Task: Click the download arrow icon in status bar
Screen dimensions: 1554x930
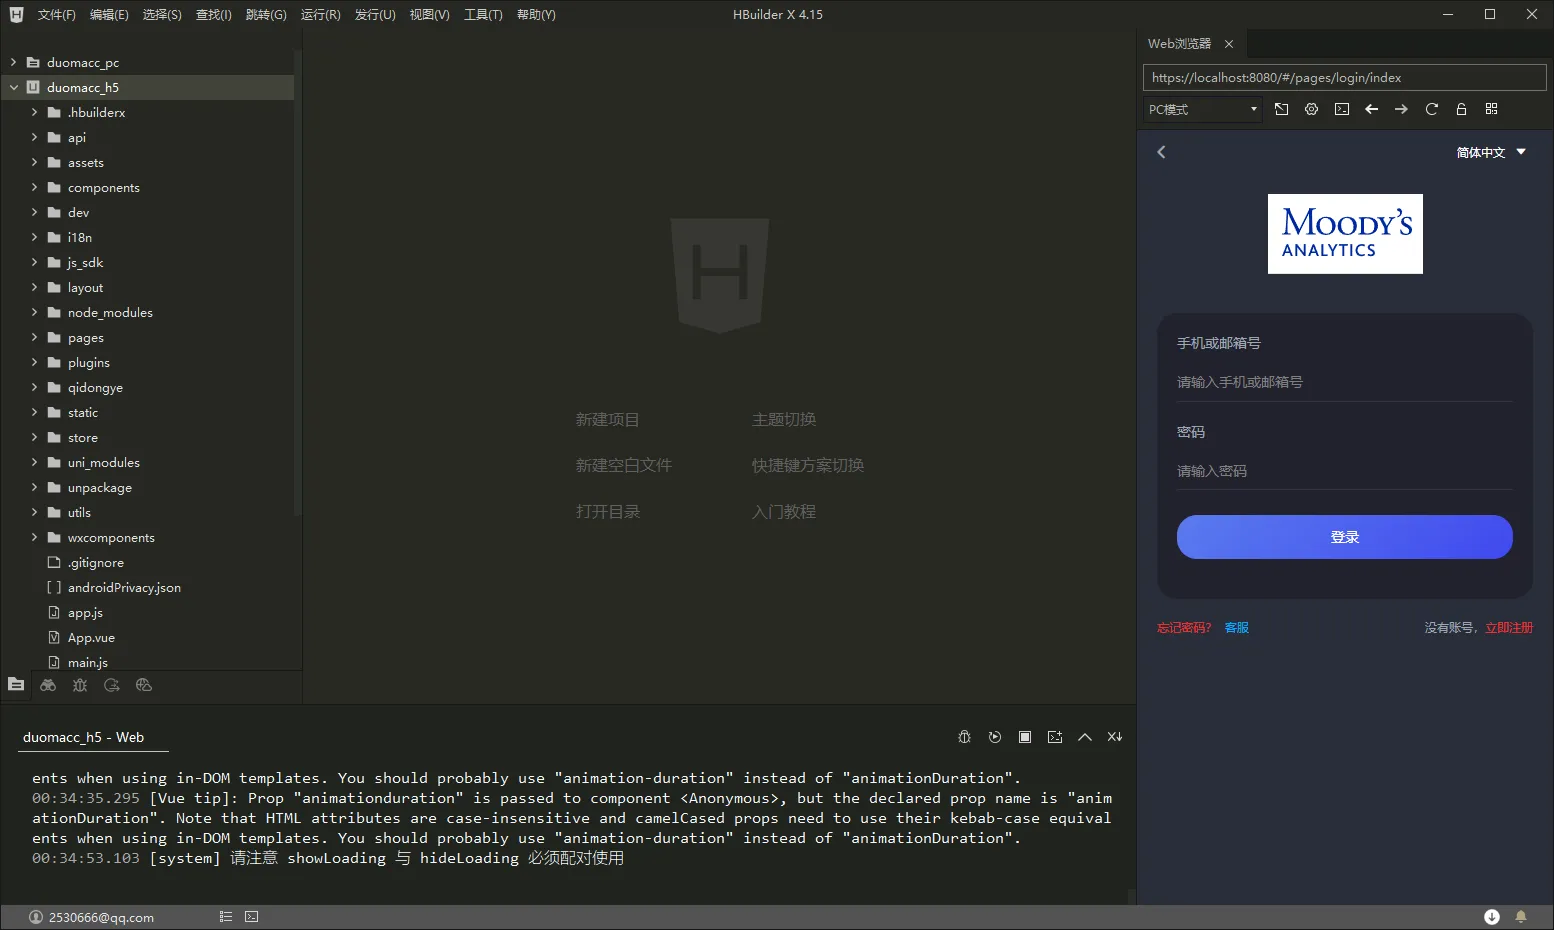Action: (x=1492, y=917)
